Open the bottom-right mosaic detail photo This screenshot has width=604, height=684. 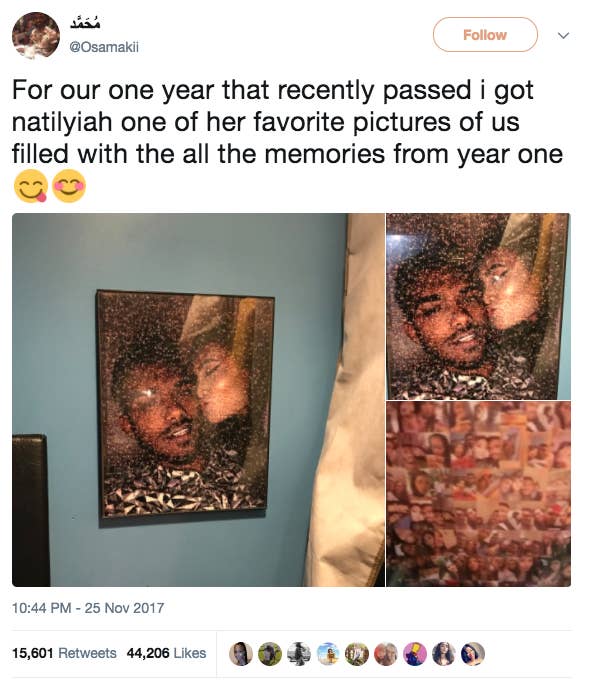click(x=478, y=494)
